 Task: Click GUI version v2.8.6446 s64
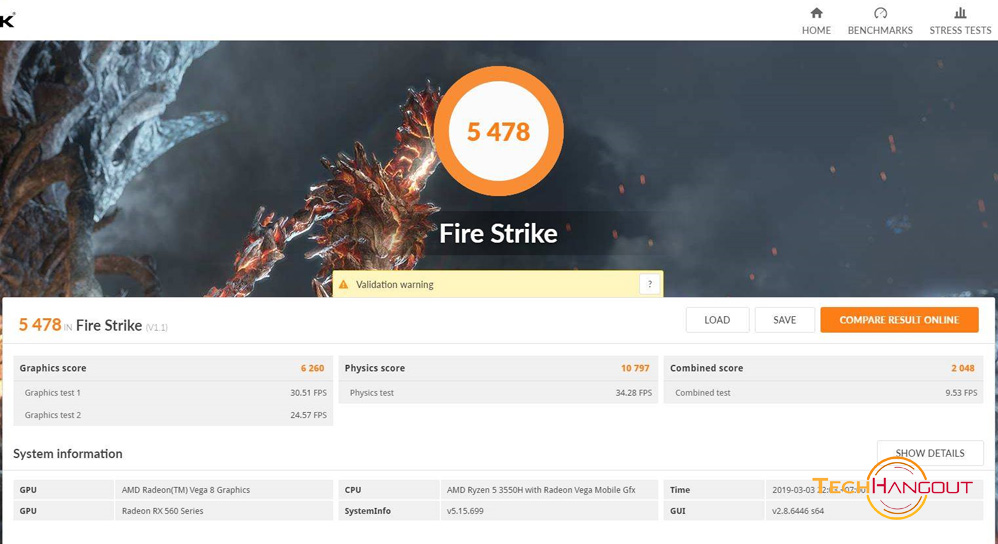798,511
